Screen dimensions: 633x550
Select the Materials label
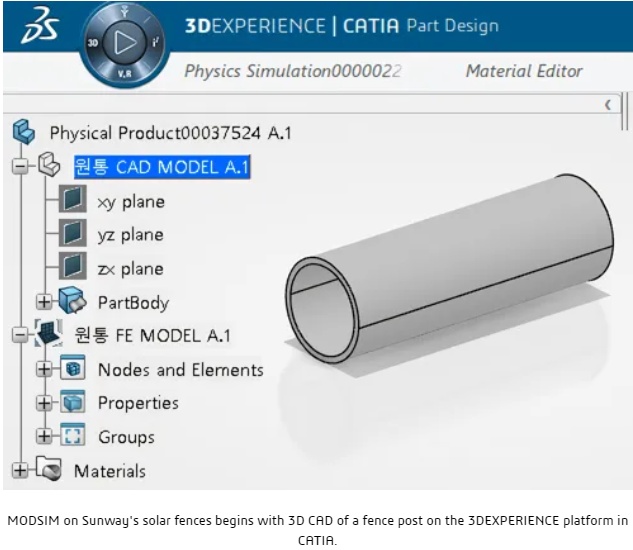(x=110, y=471)
